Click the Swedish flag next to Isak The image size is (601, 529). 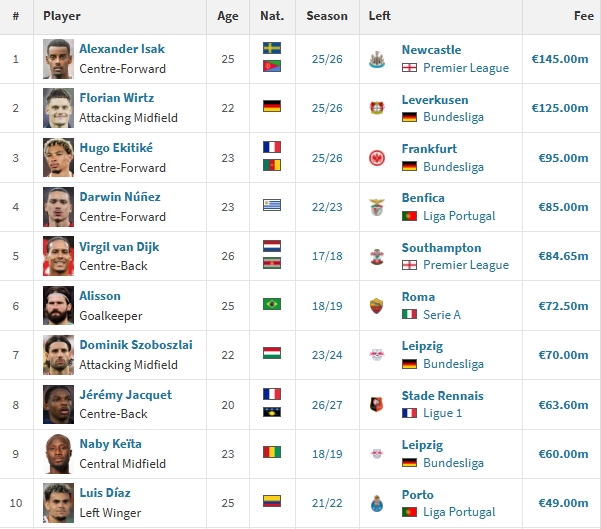coord(272,48)
